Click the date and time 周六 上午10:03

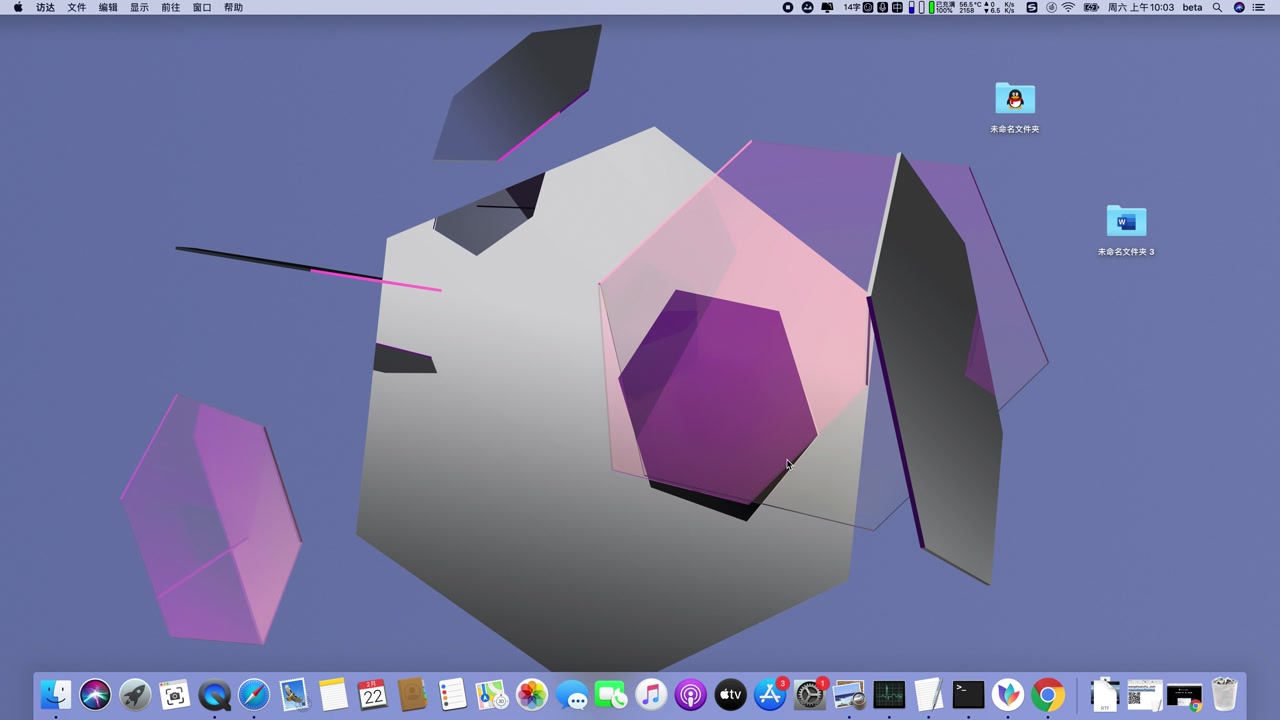tap(1141, 7)
